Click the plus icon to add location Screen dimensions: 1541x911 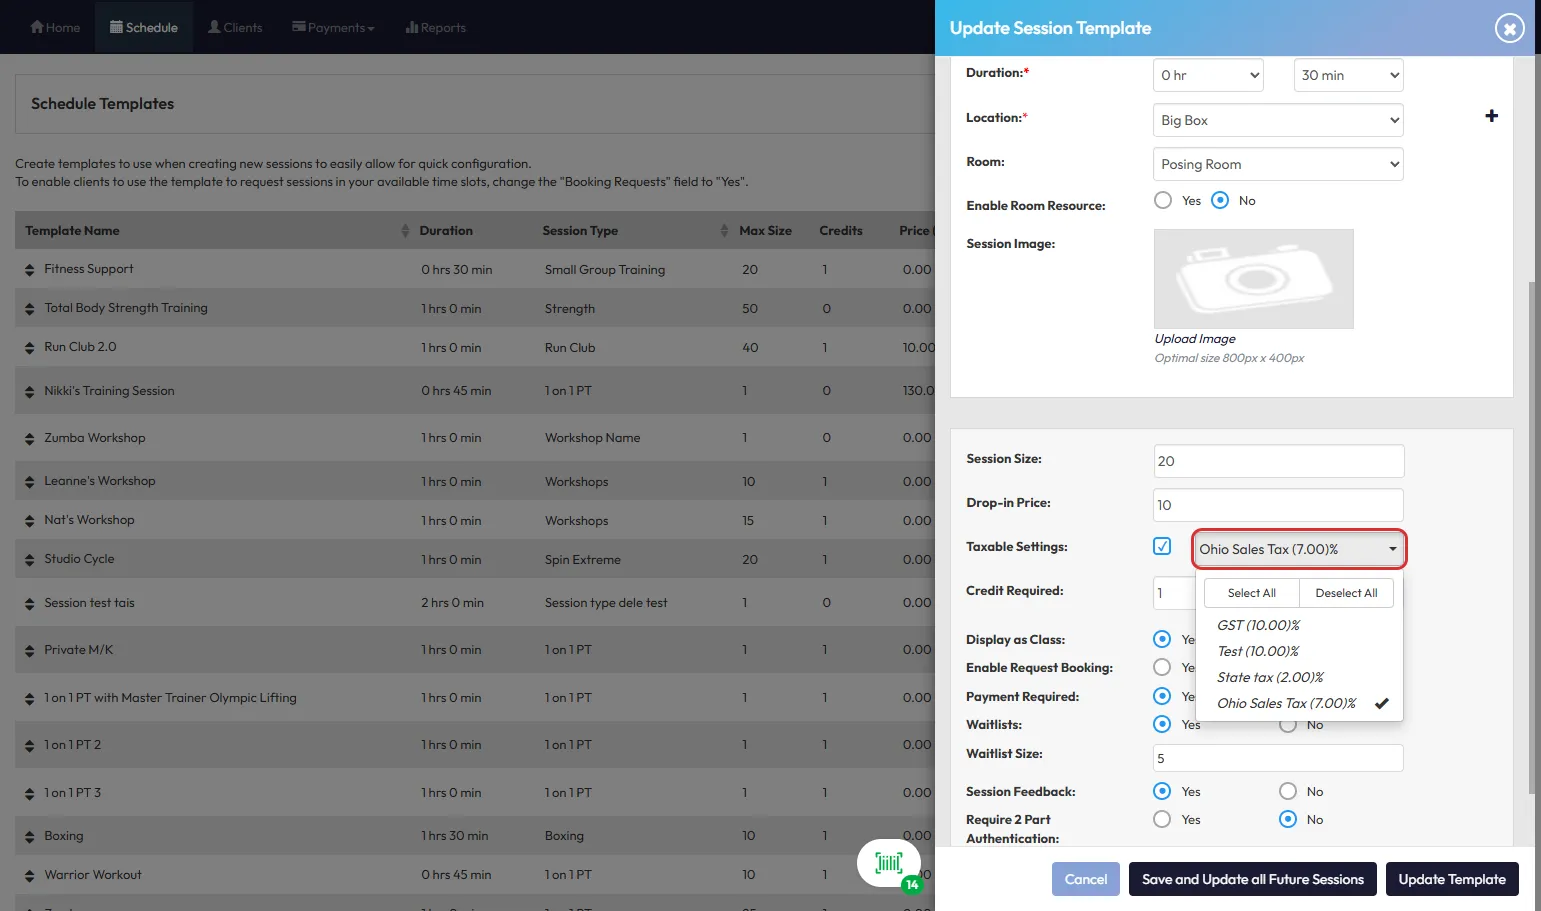pos(1491,116)
